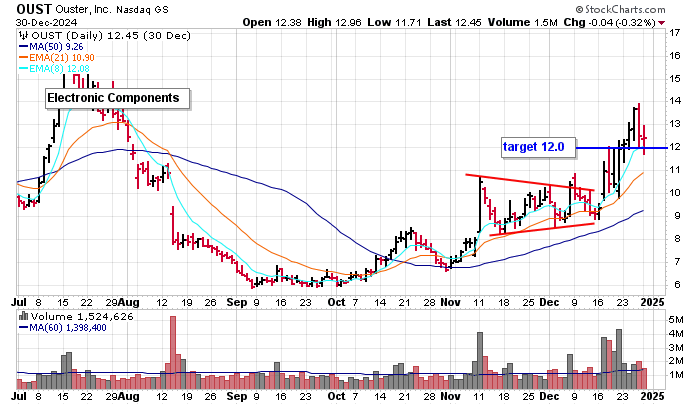The image size is (700, 405).
Task: Click 2025 on the price chart date axis
Action: click(652, 302)
